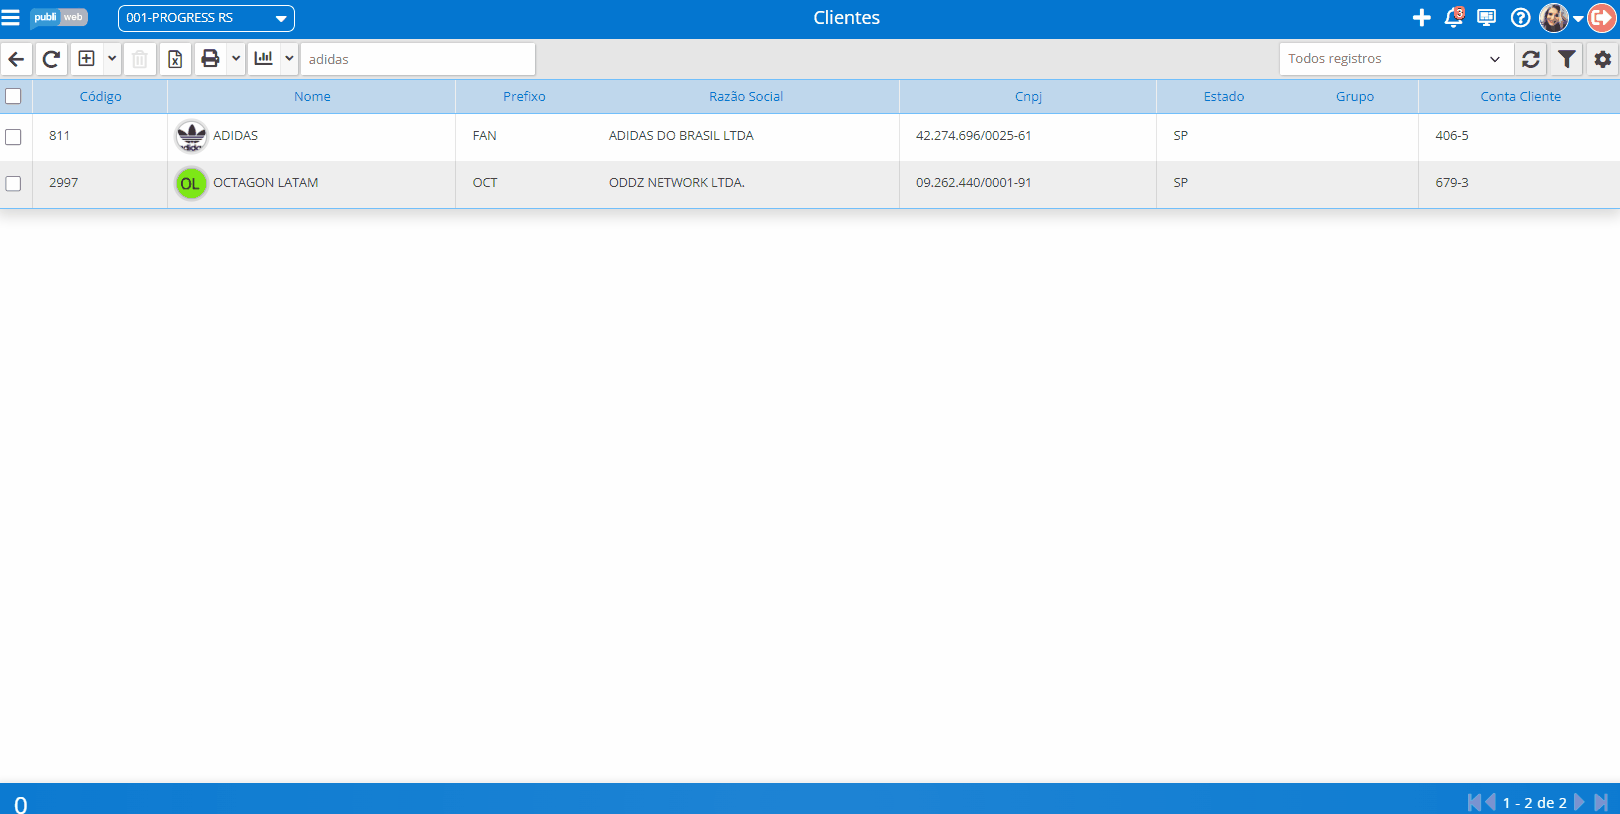This screenshot has width=1620, height=814.
Task: Click the FAN prefix cell
Action: 485,136
